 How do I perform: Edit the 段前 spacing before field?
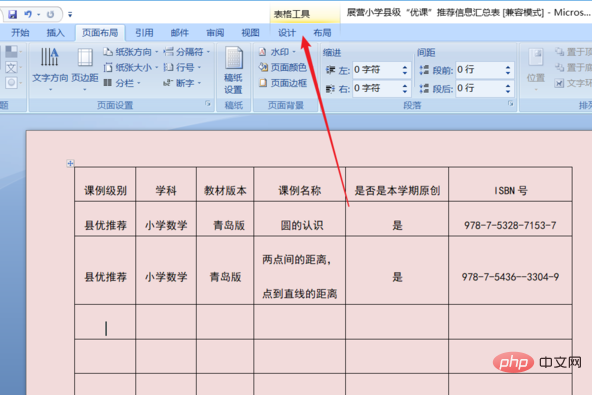coord(479,70)
